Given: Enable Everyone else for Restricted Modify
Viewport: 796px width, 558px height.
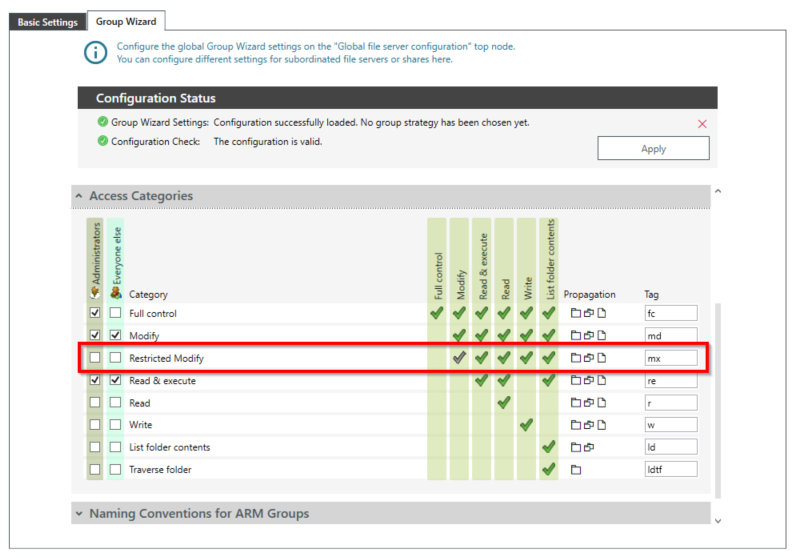Looking at the screenshot, I should pos(116,358).
